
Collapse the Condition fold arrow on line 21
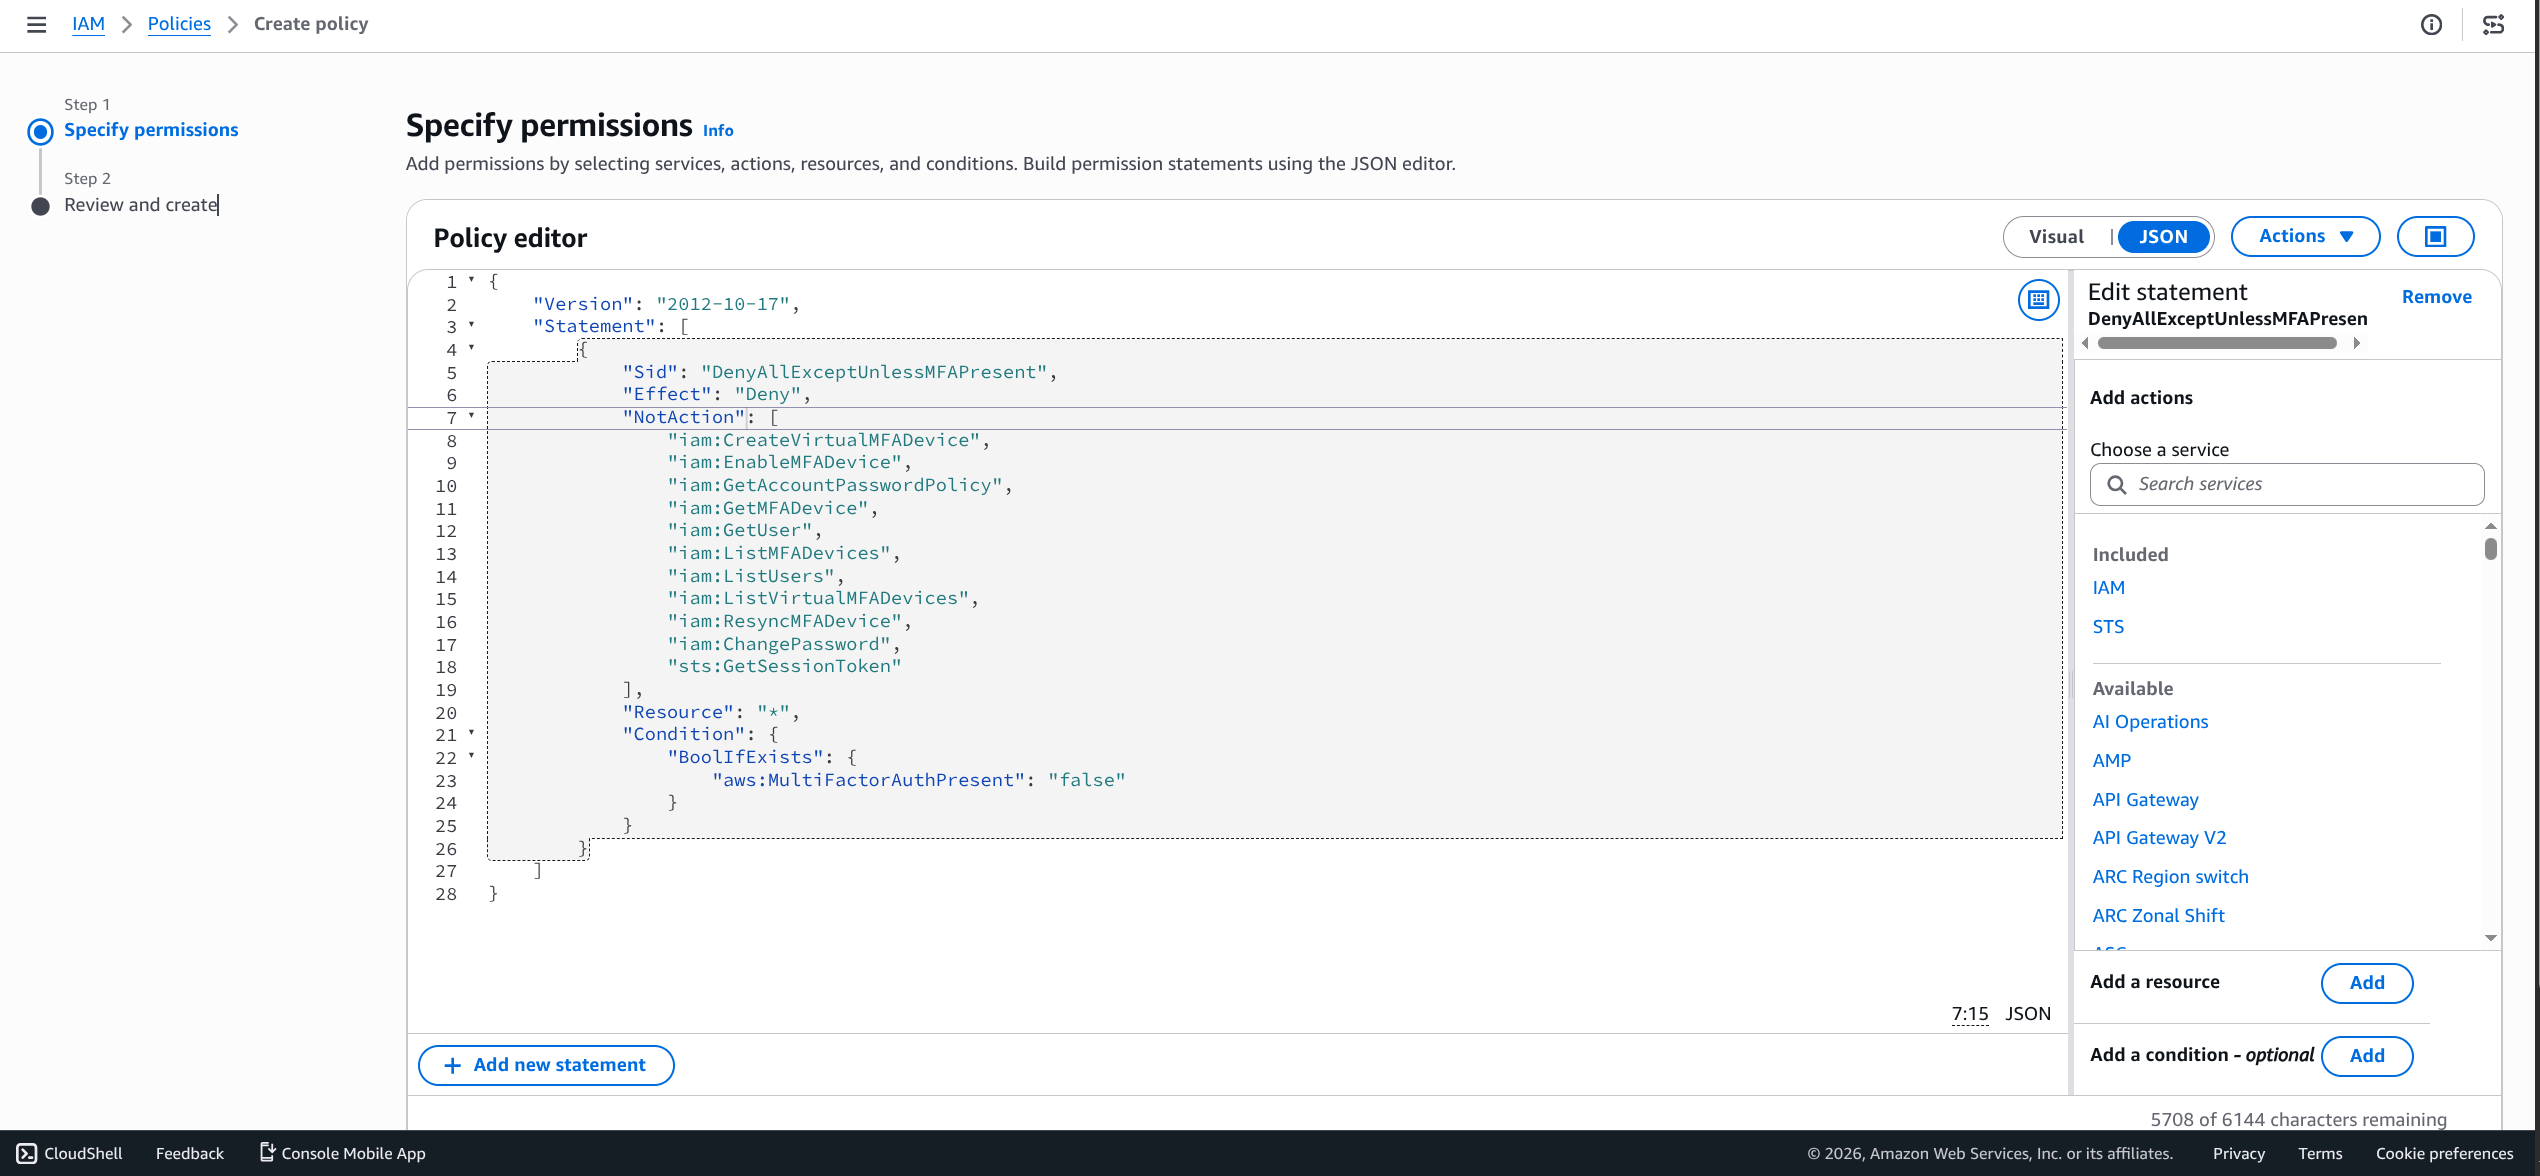click(471, 733)
